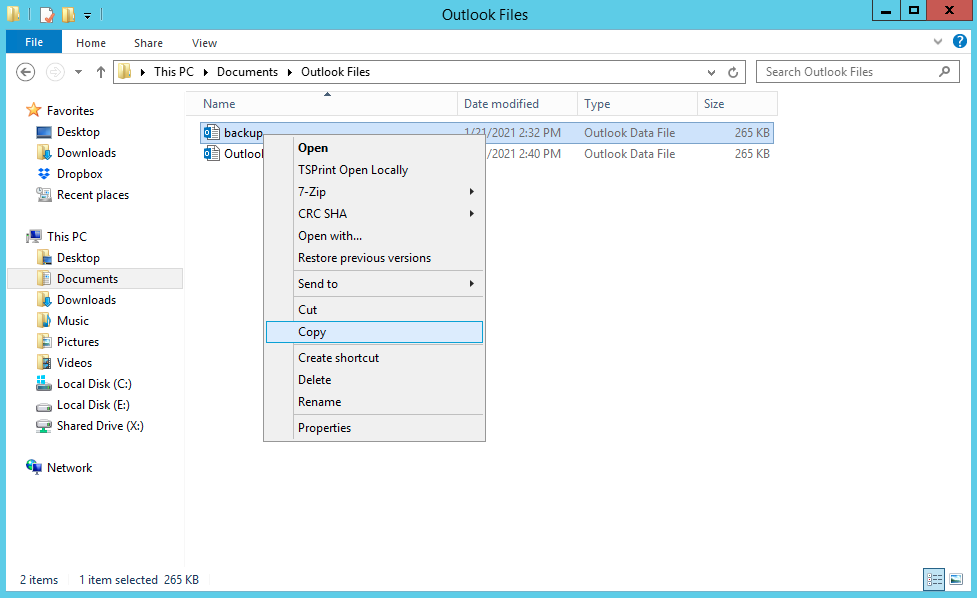Sort by the Date modified column
This screenshot has width=977, height=598.
[501, 104]
